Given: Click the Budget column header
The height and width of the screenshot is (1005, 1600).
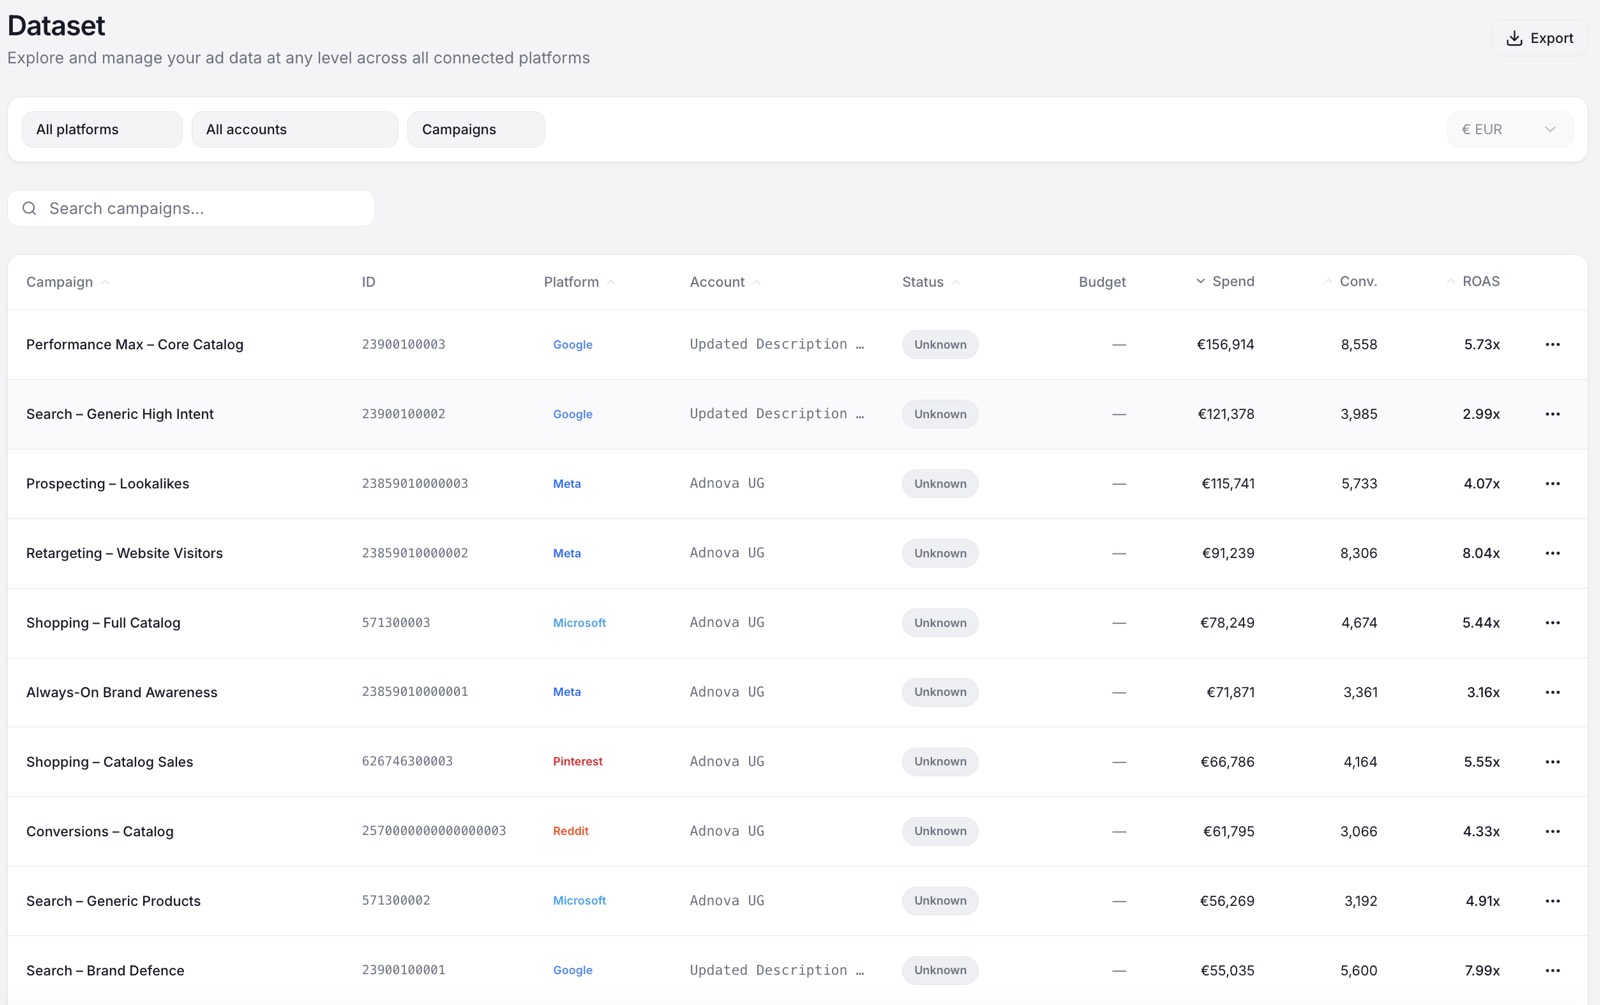Looking at the screenshot, I should pos(1102,282).
